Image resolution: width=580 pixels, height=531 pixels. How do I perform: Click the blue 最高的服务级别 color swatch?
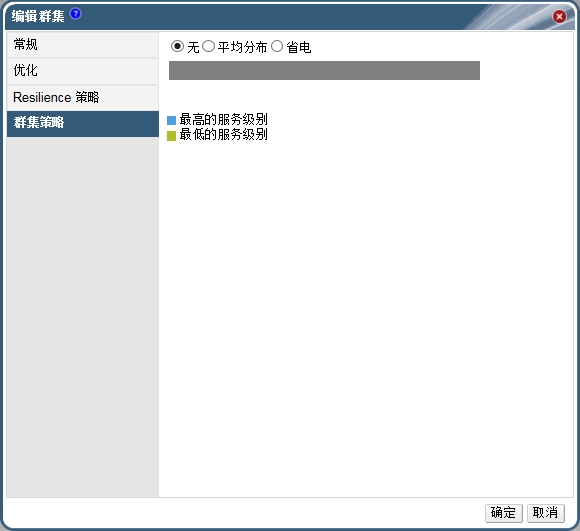171,120
